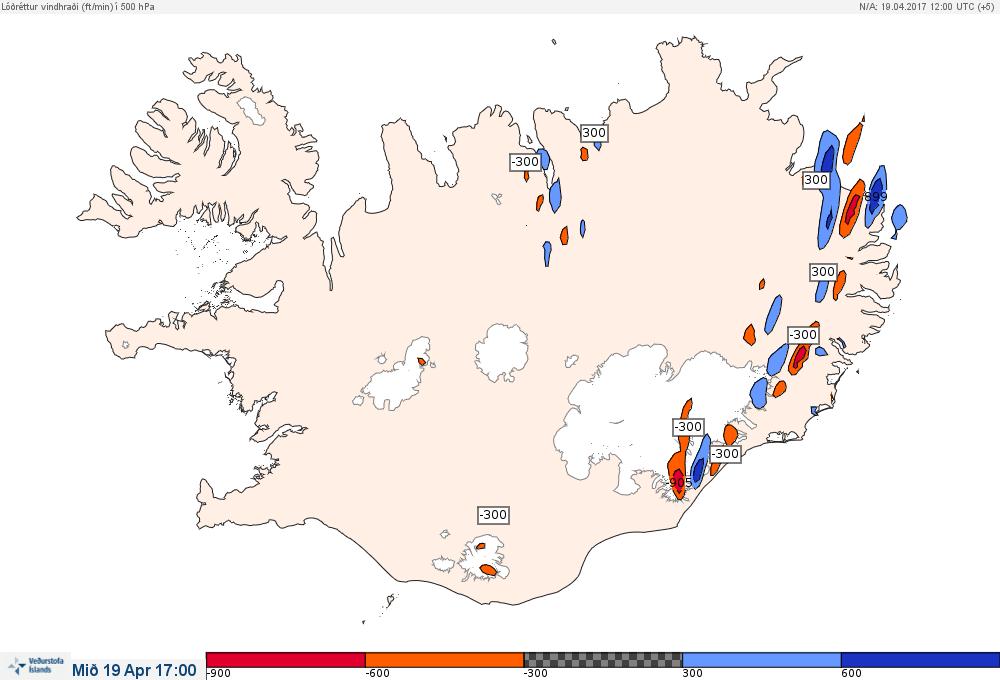This screenshot has width=1000, height=680.
Task: Click the forecast time 'Mið 19 Apr 17:00'
Action: [134, 670]
